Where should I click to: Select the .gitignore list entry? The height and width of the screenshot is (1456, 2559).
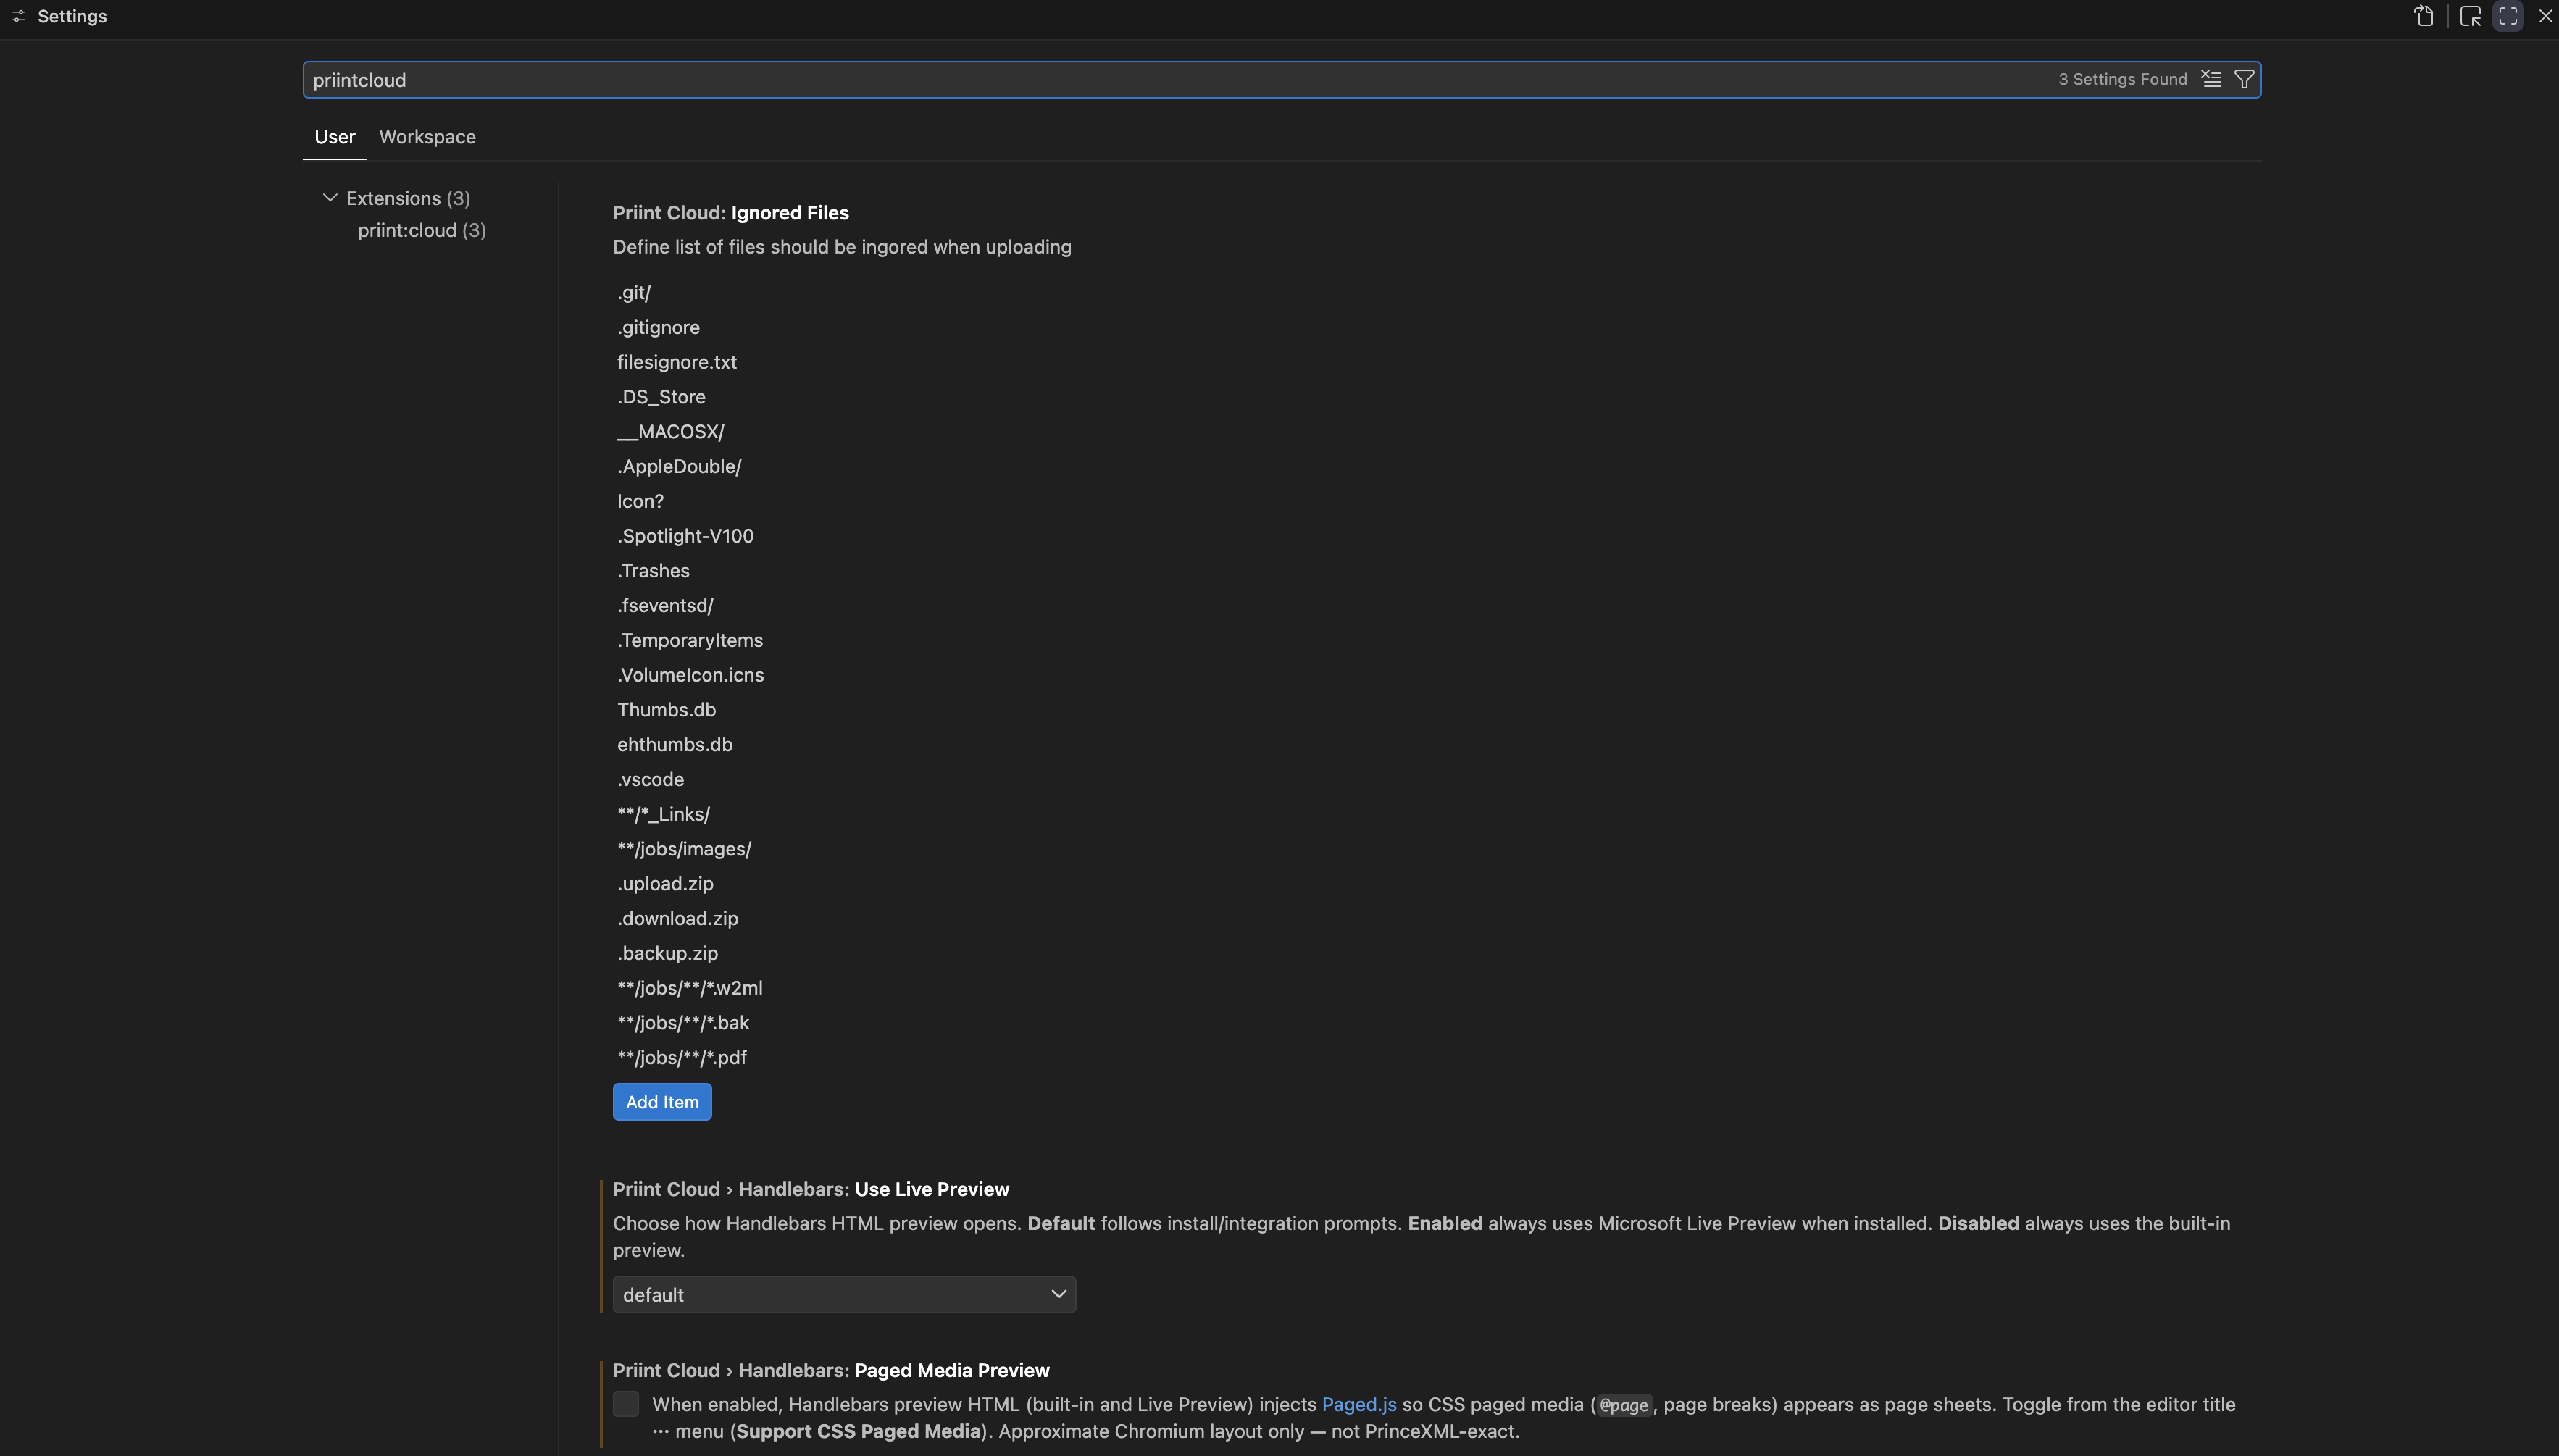658,327
